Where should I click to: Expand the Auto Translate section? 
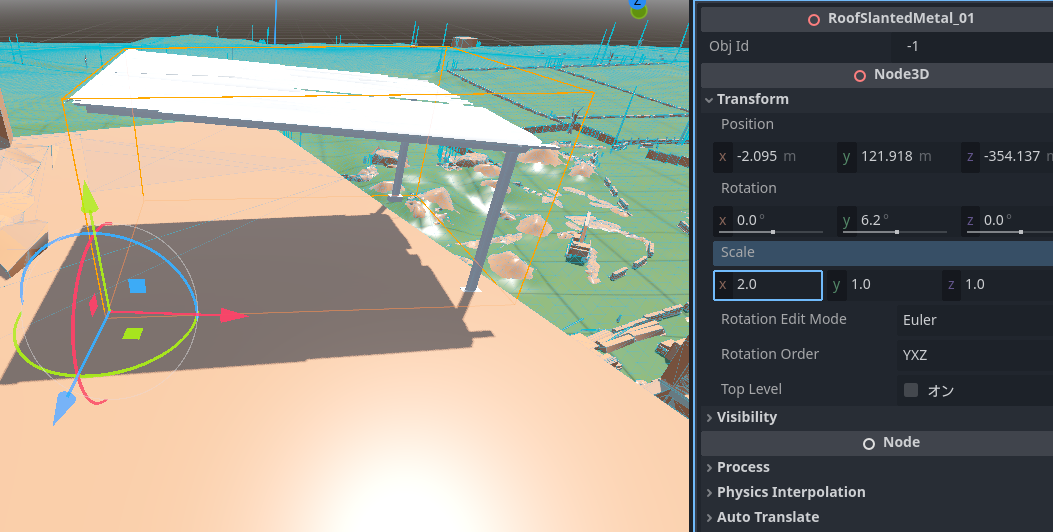pyautogui.click(x=709, y=517)
